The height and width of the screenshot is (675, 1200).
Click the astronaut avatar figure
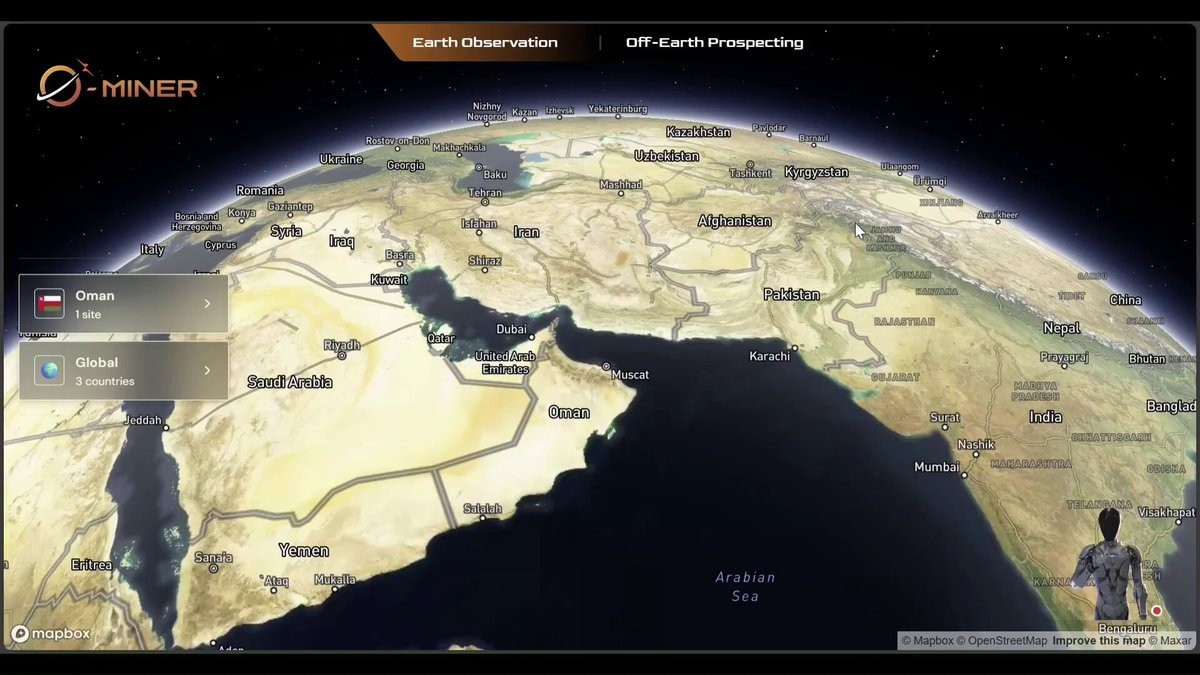(1110, 565)
